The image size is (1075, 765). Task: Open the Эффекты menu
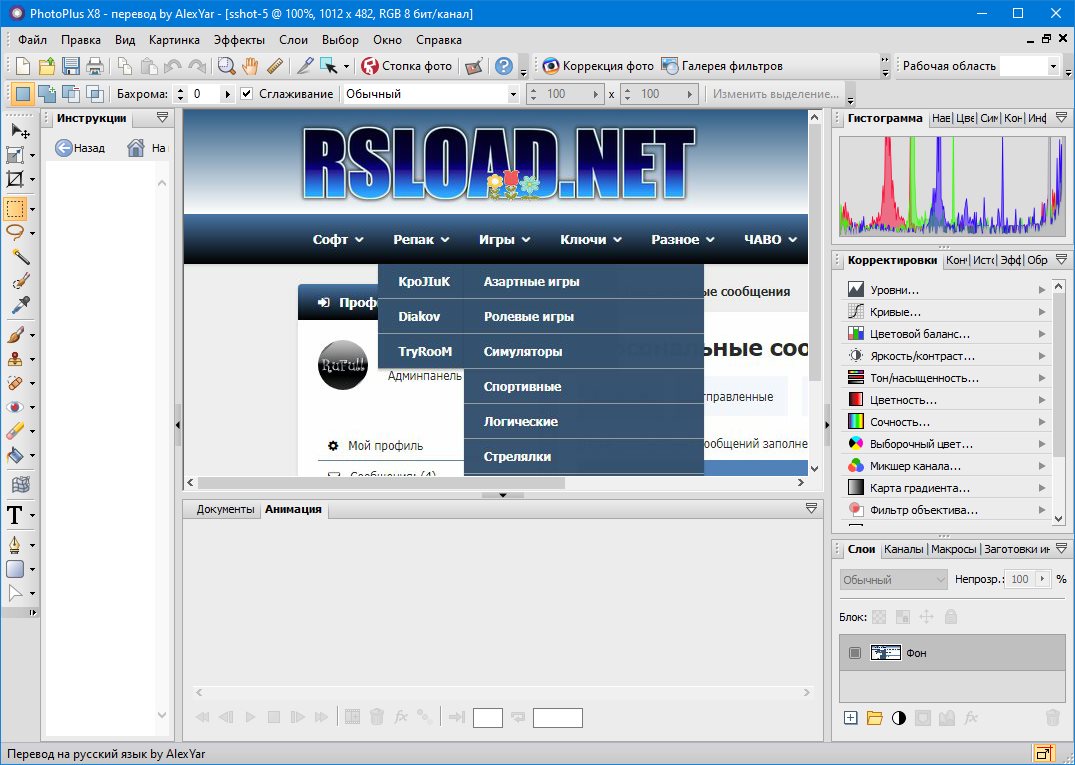point(239,40)
